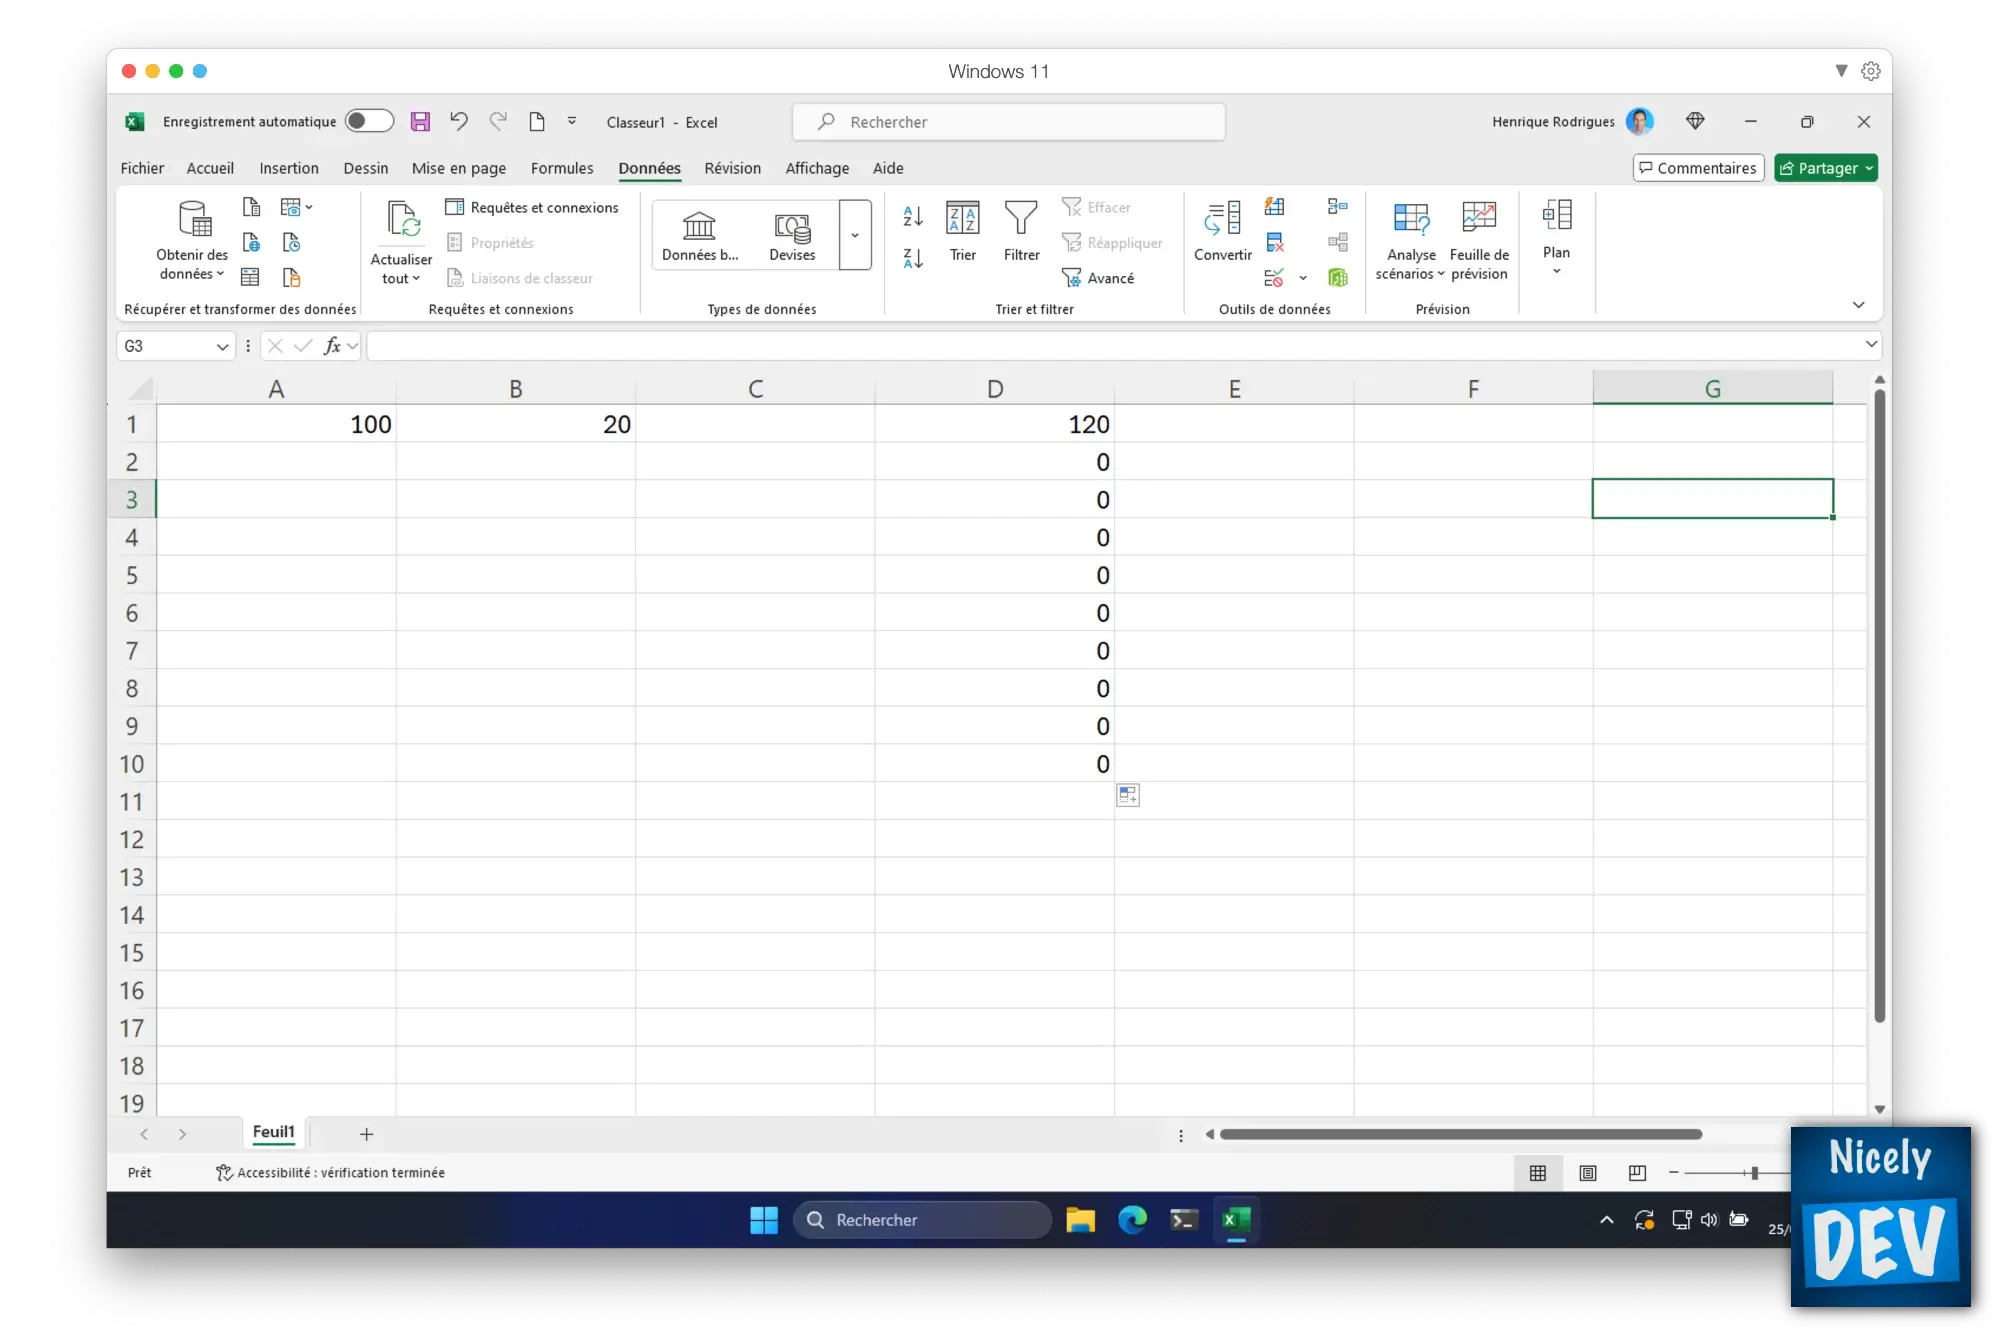Select cell A1 containing 100

(x=276, y=424)
